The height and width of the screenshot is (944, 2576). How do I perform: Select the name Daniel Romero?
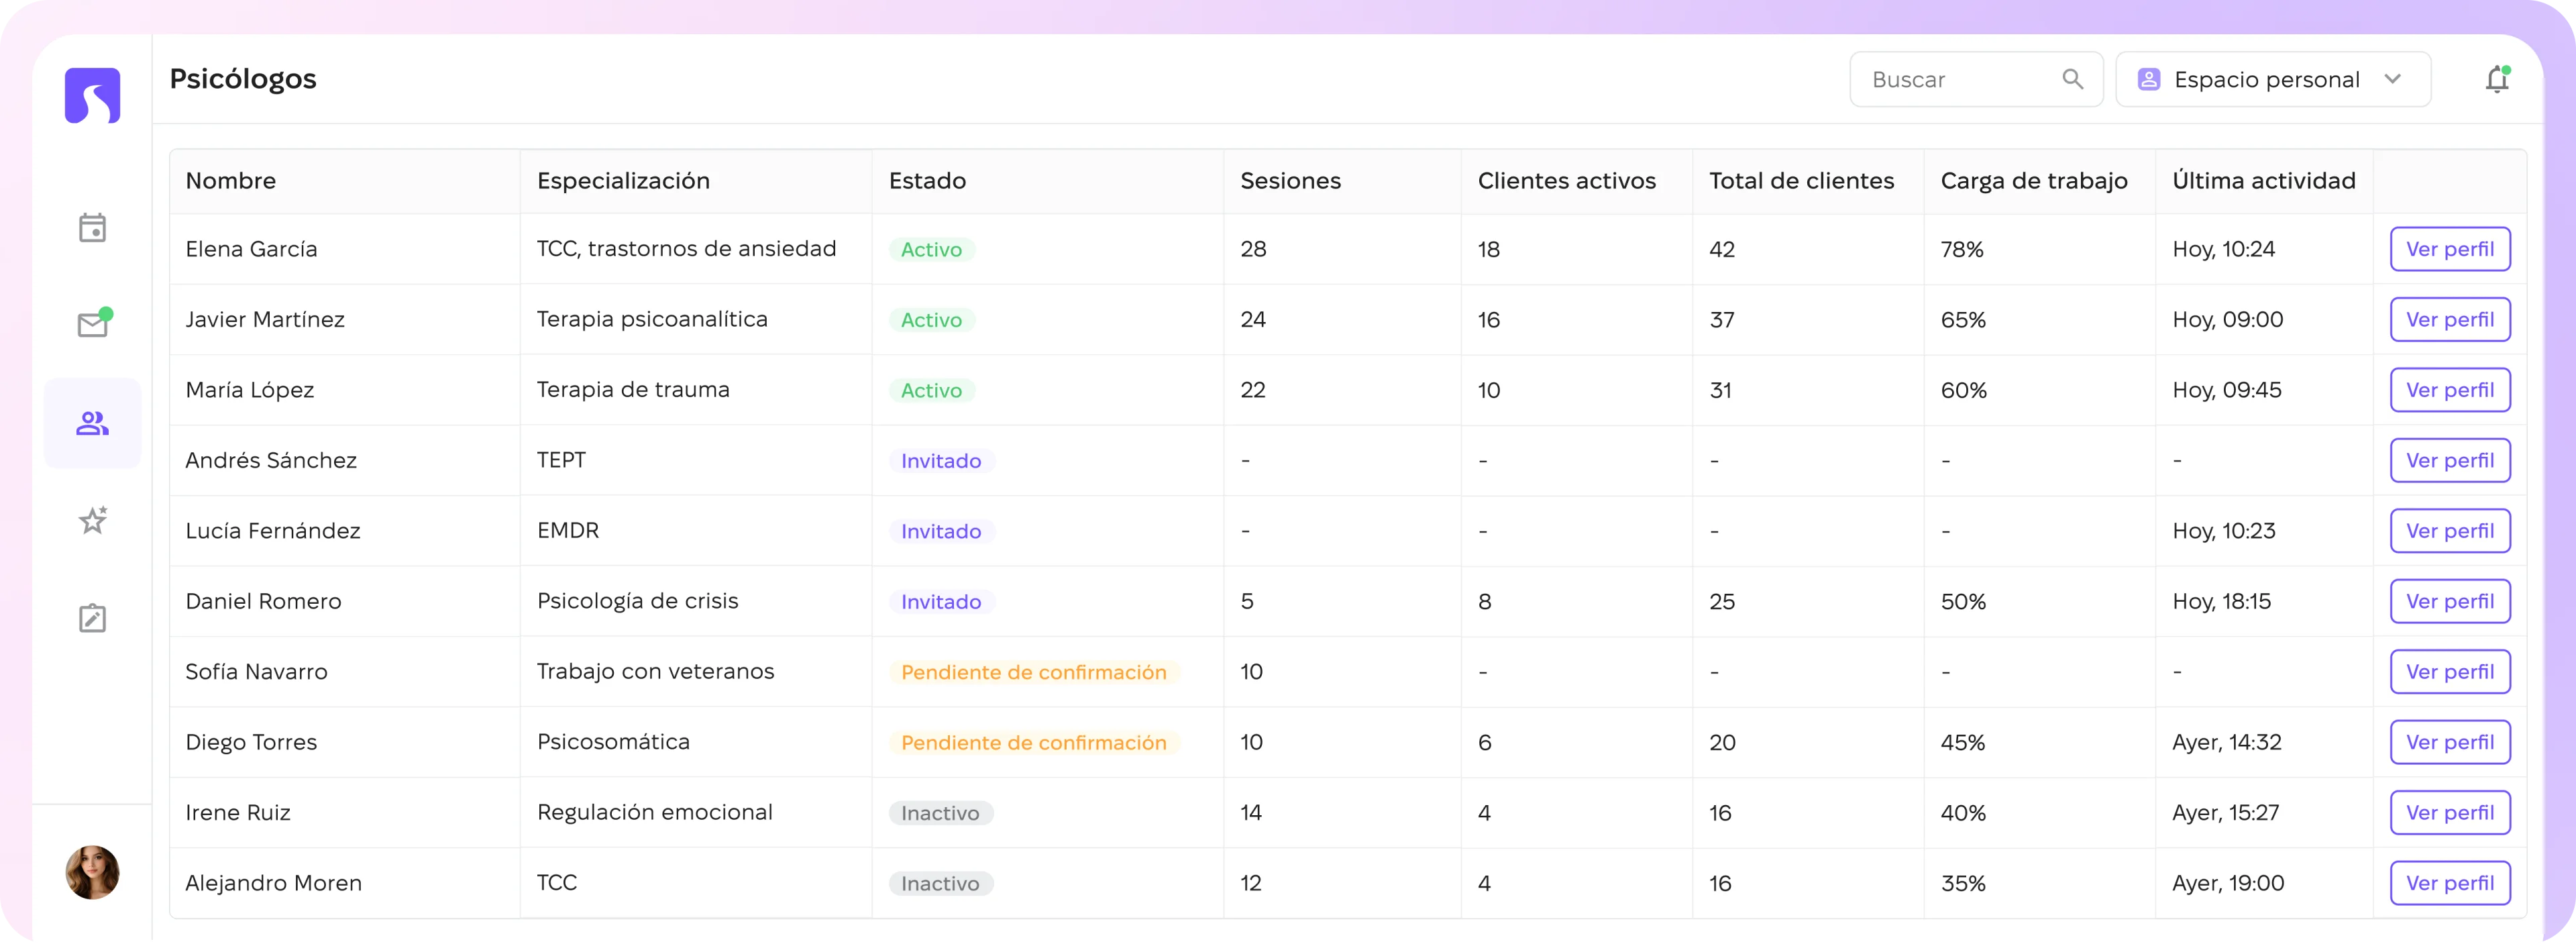click(263, 602)
